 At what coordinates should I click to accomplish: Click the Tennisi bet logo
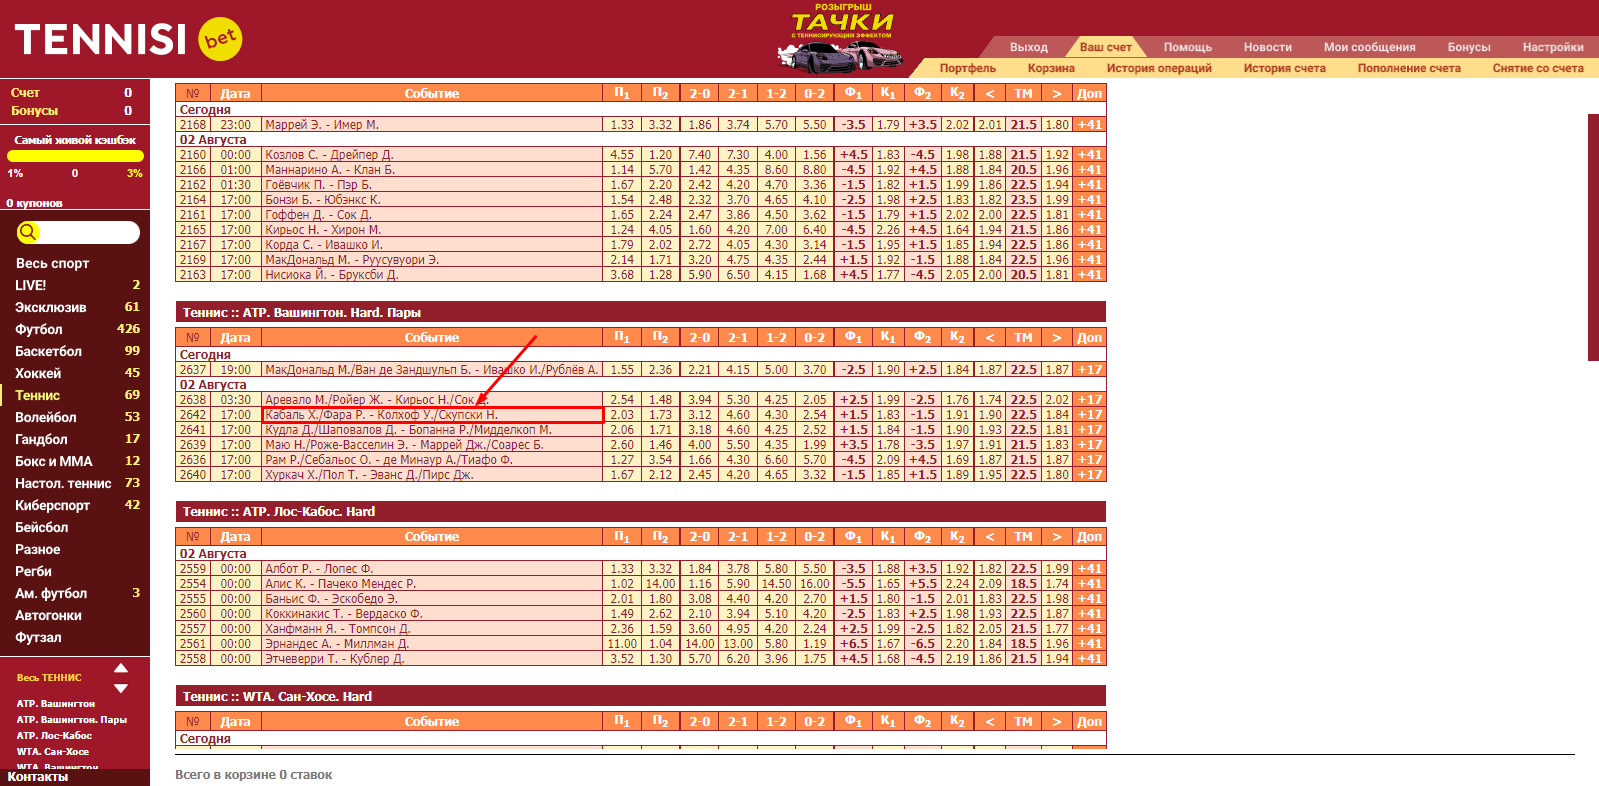click(x=127, y=39)
